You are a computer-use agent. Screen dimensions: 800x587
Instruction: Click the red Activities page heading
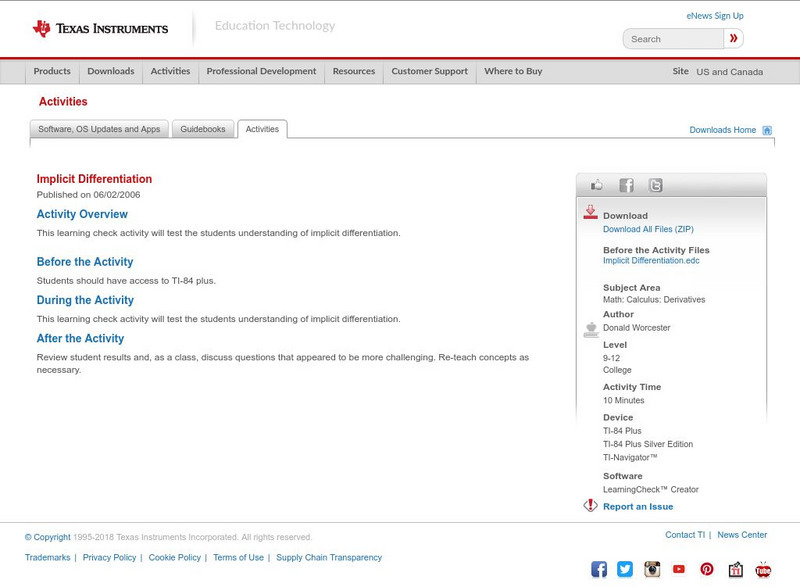coord(63,101)
